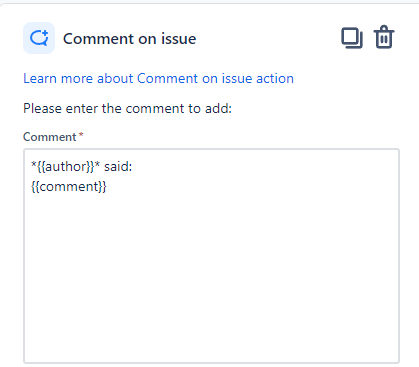419x367 pixels.
Task: Click the red required asterisk beside Comment
Action: click(81, 135)
